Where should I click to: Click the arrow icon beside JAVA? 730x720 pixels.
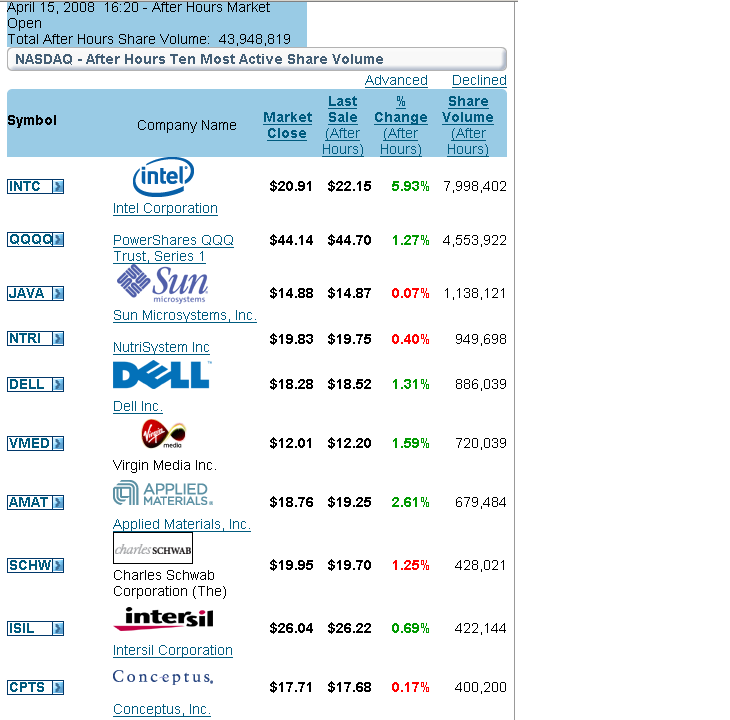pos(58,294)
